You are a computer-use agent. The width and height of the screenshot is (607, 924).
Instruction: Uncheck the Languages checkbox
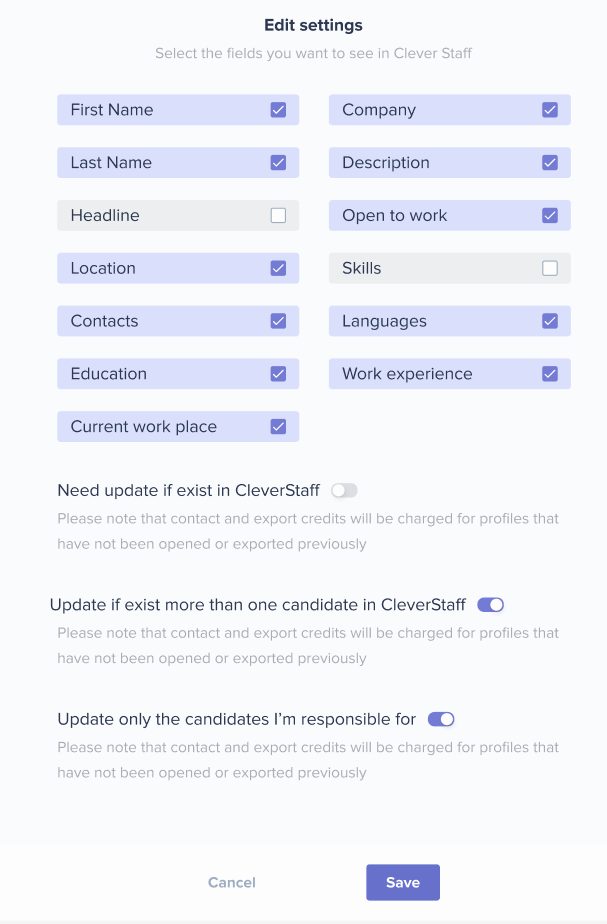pos(550,321)
